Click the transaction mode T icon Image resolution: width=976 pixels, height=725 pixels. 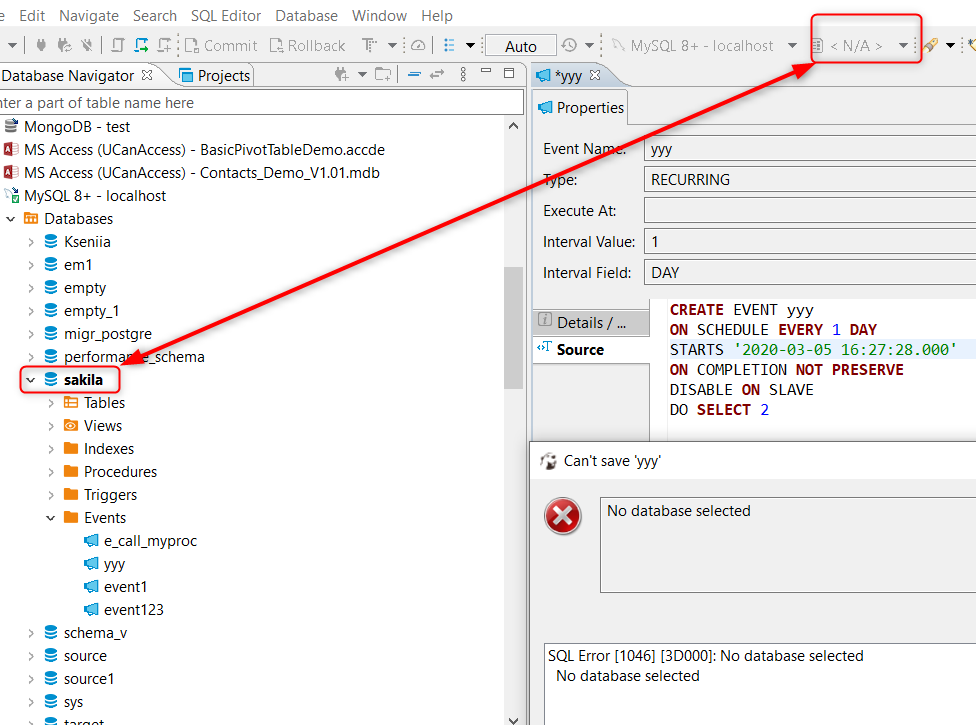coord(369,45)
